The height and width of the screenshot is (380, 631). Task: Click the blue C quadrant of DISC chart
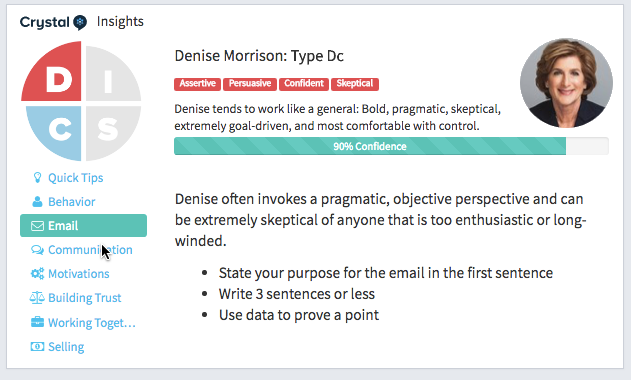point(56,131)
